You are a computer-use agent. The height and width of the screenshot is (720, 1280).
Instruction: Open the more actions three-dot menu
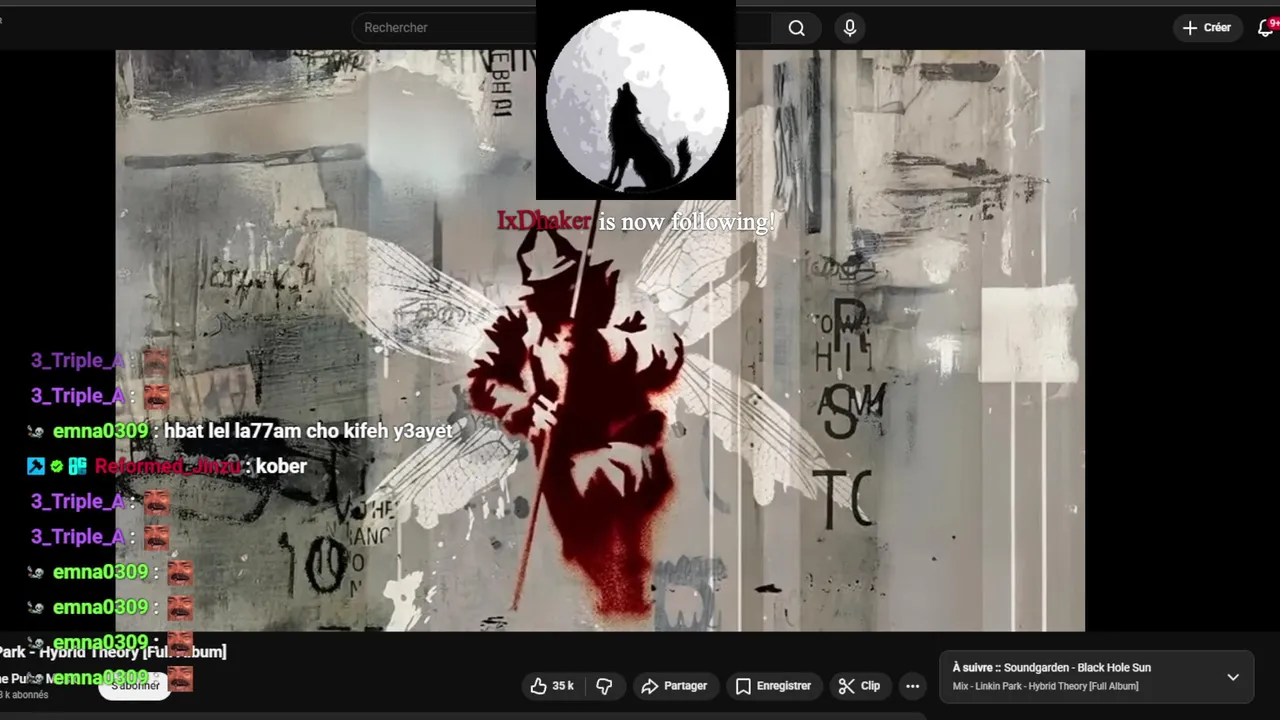(912, 686)
